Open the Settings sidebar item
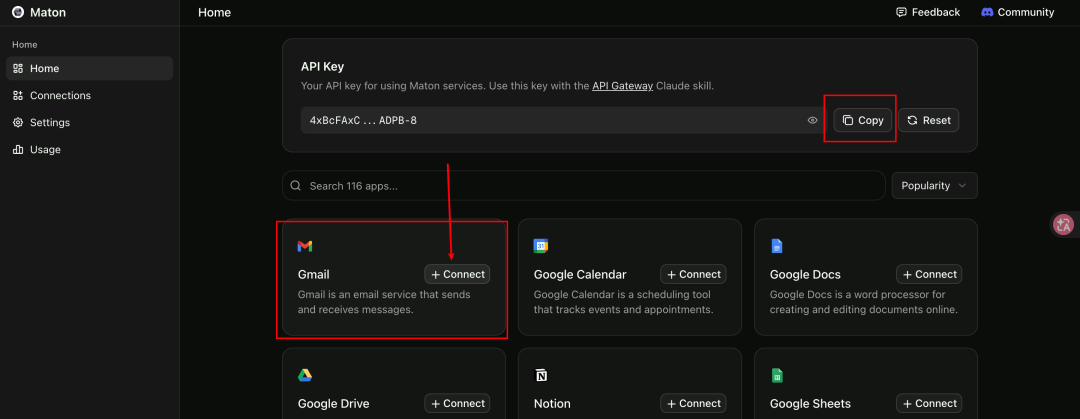This screenshot has width=1080, height=419. pos(90,122)
